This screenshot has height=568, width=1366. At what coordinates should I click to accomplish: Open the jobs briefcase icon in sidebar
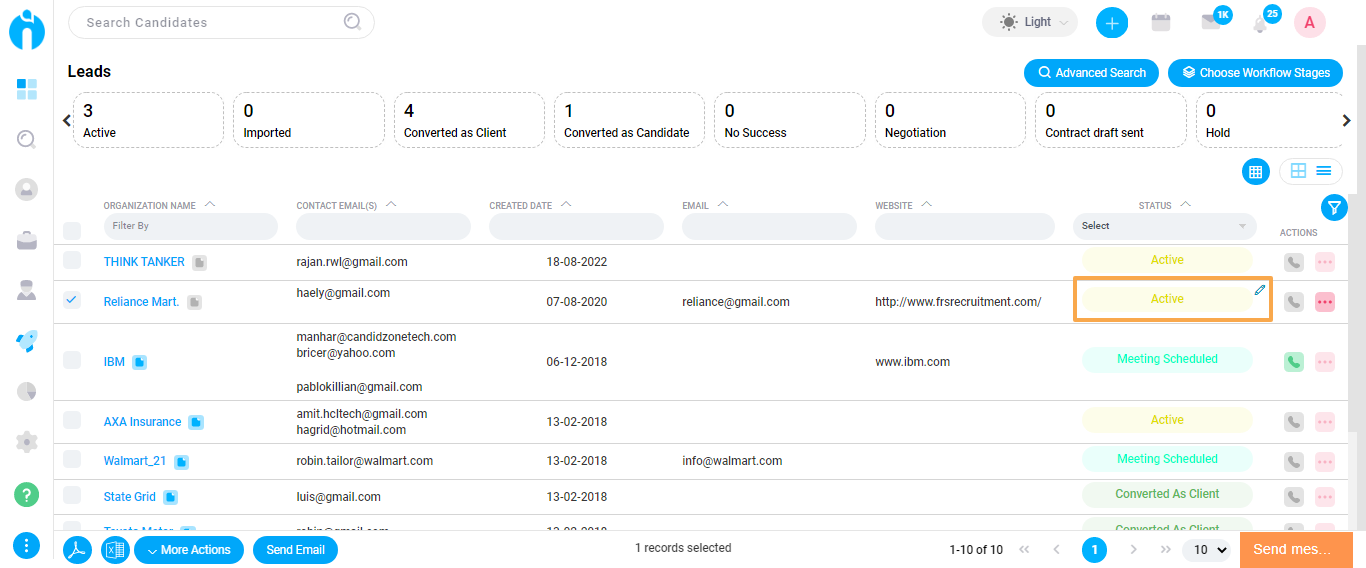[27, 240]
